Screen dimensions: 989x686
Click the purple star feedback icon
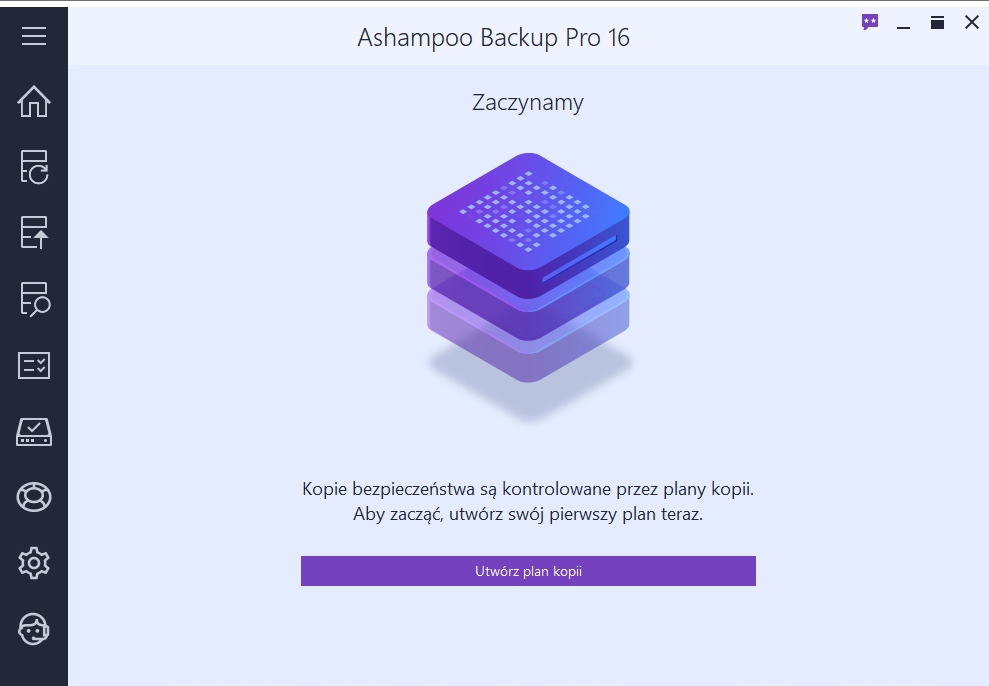tap(870, 22)
